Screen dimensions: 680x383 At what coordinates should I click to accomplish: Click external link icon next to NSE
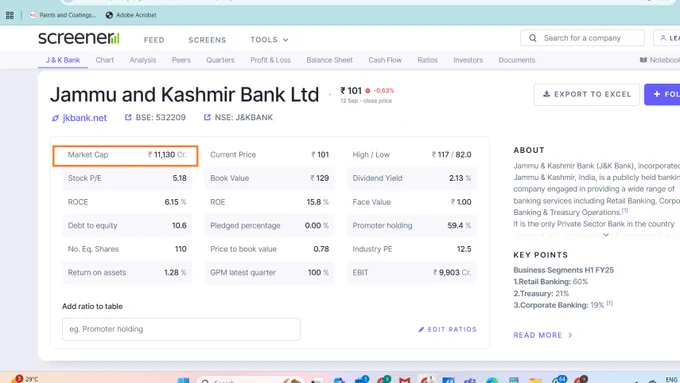pyautogui.click(x=207, y=117)
